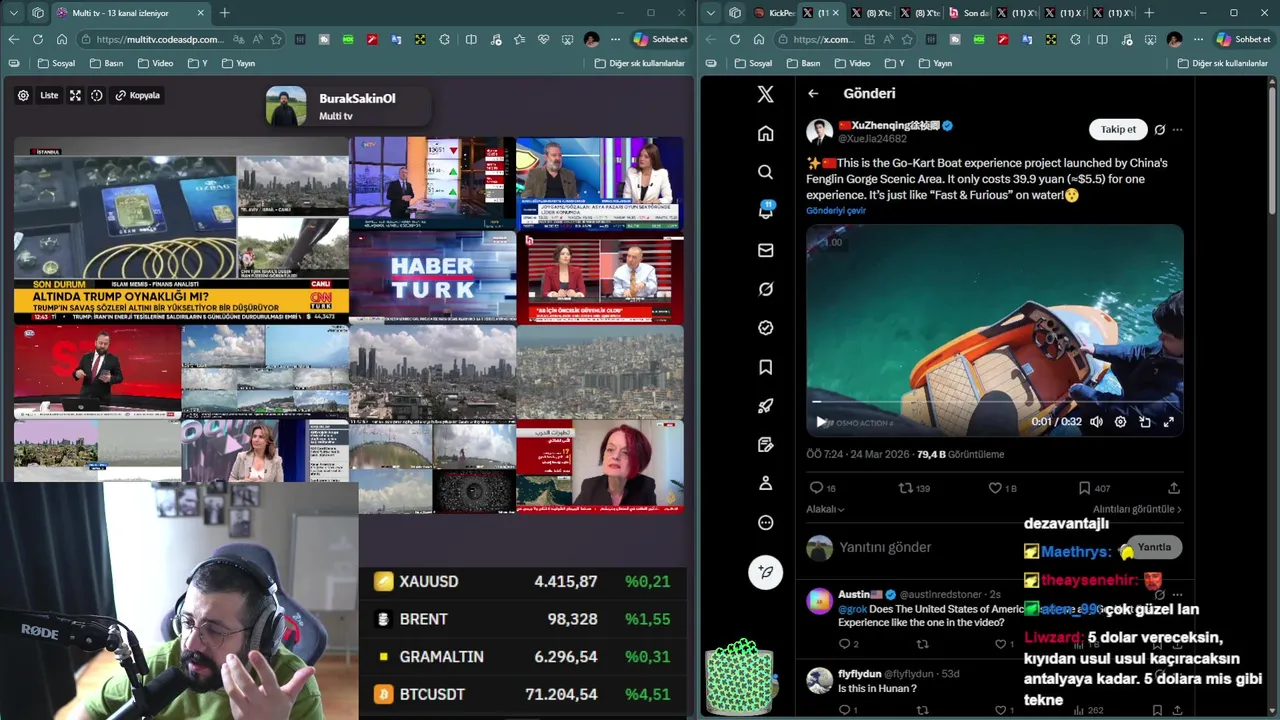Select the Haber Türk channel thumbnail

point(432,278)
